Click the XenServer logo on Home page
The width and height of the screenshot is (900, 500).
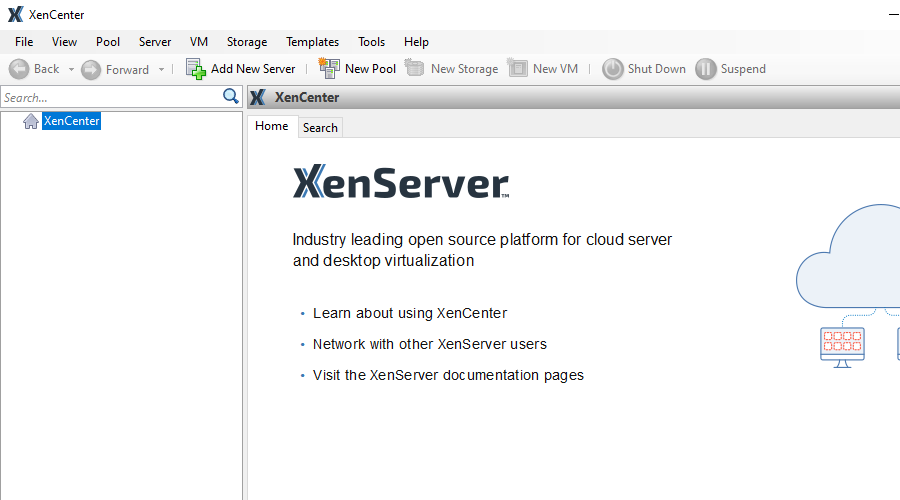(401, 183)
